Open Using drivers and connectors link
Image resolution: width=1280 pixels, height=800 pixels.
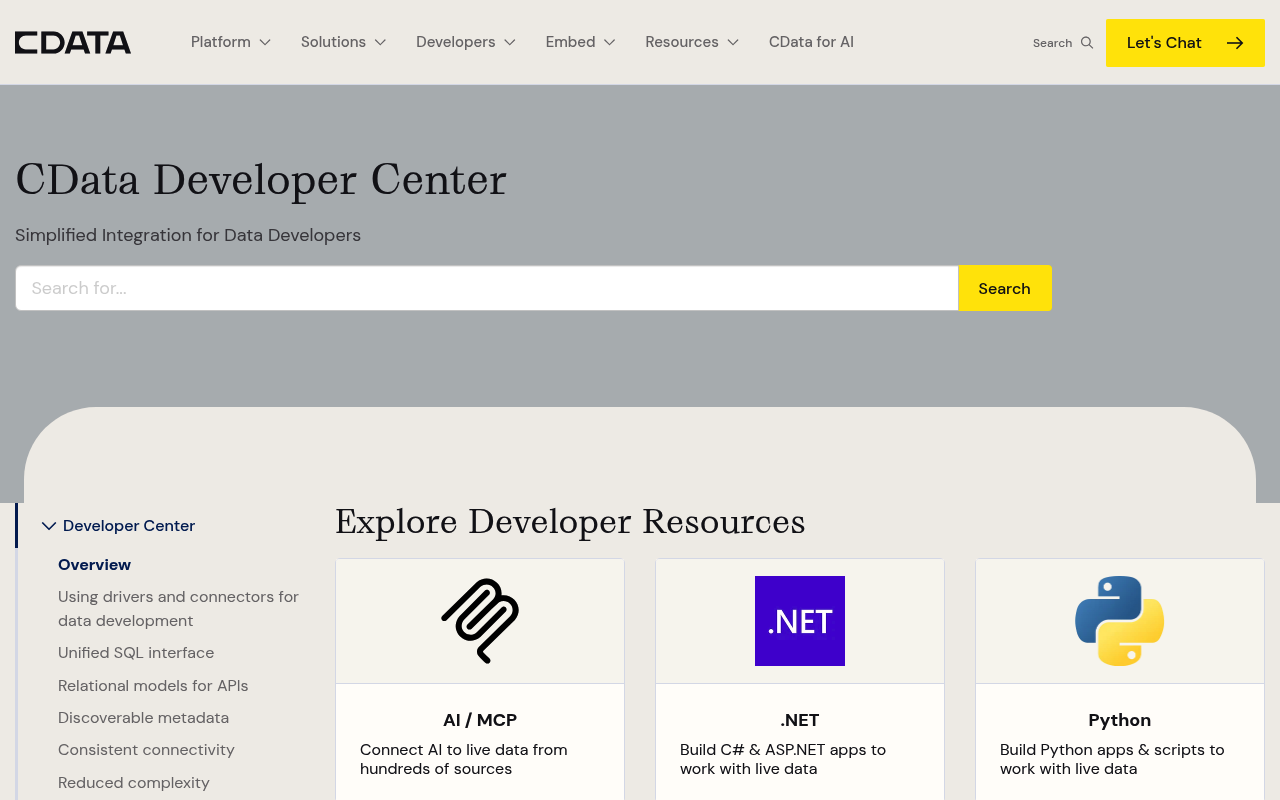[x=178, y=609]
